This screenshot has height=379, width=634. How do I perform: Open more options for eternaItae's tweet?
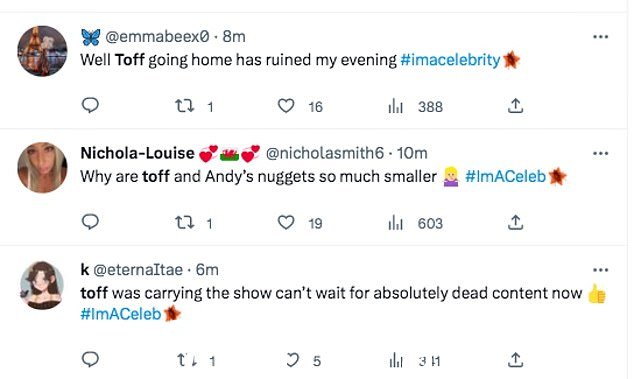pos(600,270)
